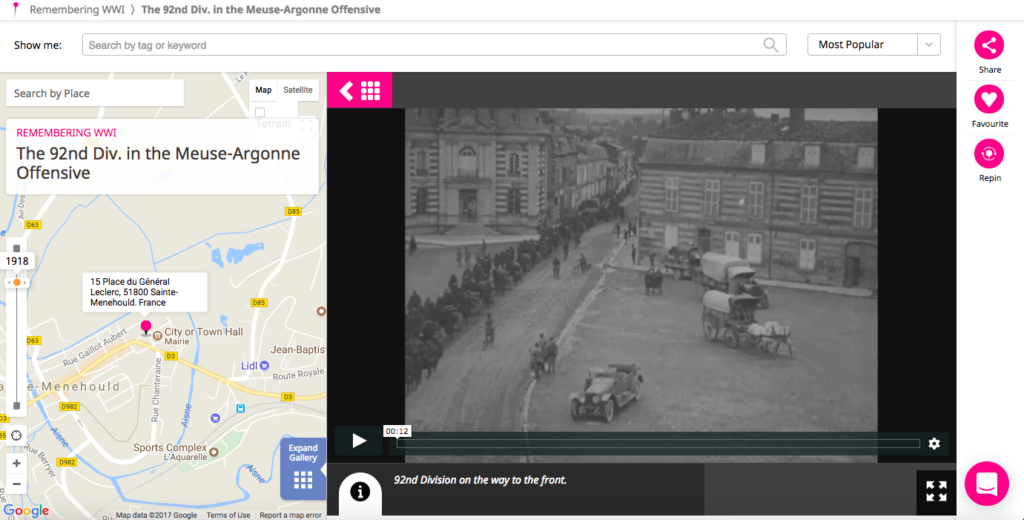This screenshot has height=520, width=1024.
Task: Click the pin title 92nd Div. heading
Action: click(158, 163)
